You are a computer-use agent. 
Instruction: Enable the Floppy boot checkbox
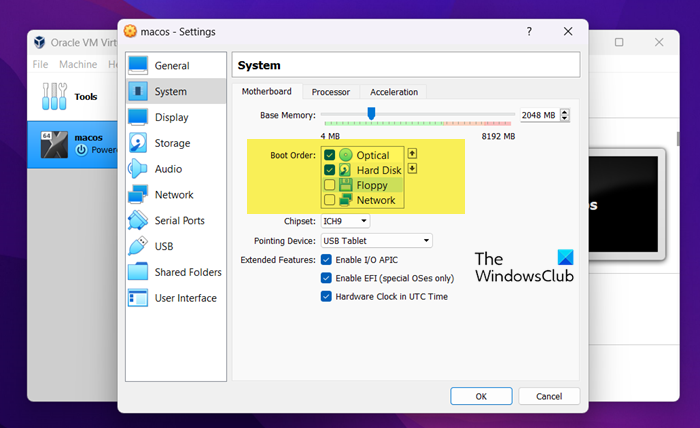329,185
